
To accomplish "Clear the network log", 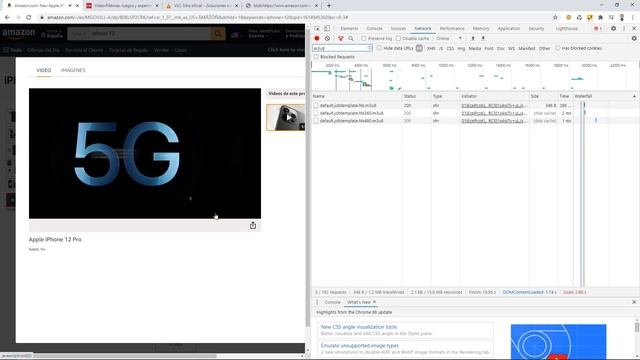I will [327, 38].
